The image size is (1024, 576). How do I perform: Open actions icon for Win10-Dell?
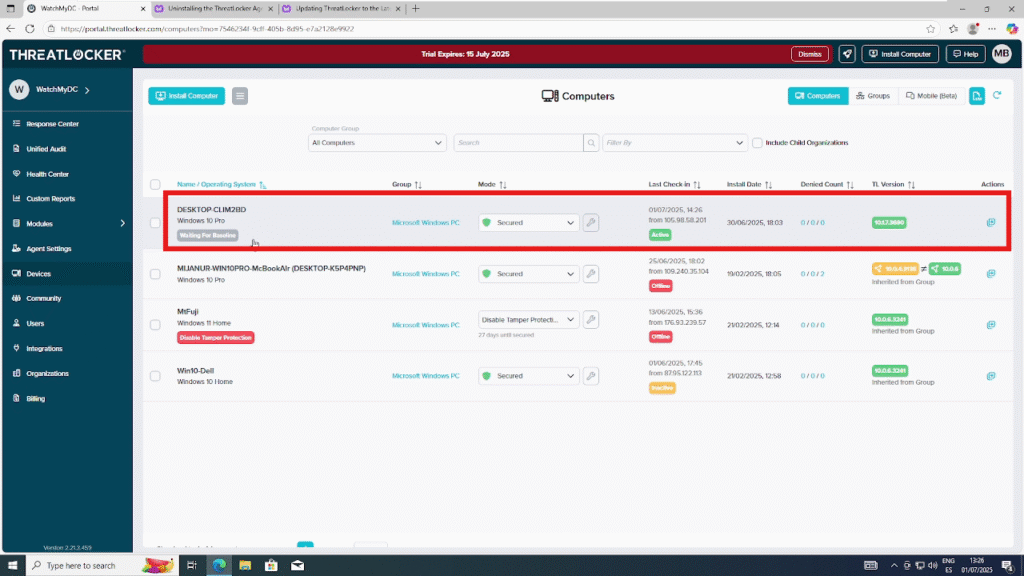pyautogui.click(x=991, y=376)
